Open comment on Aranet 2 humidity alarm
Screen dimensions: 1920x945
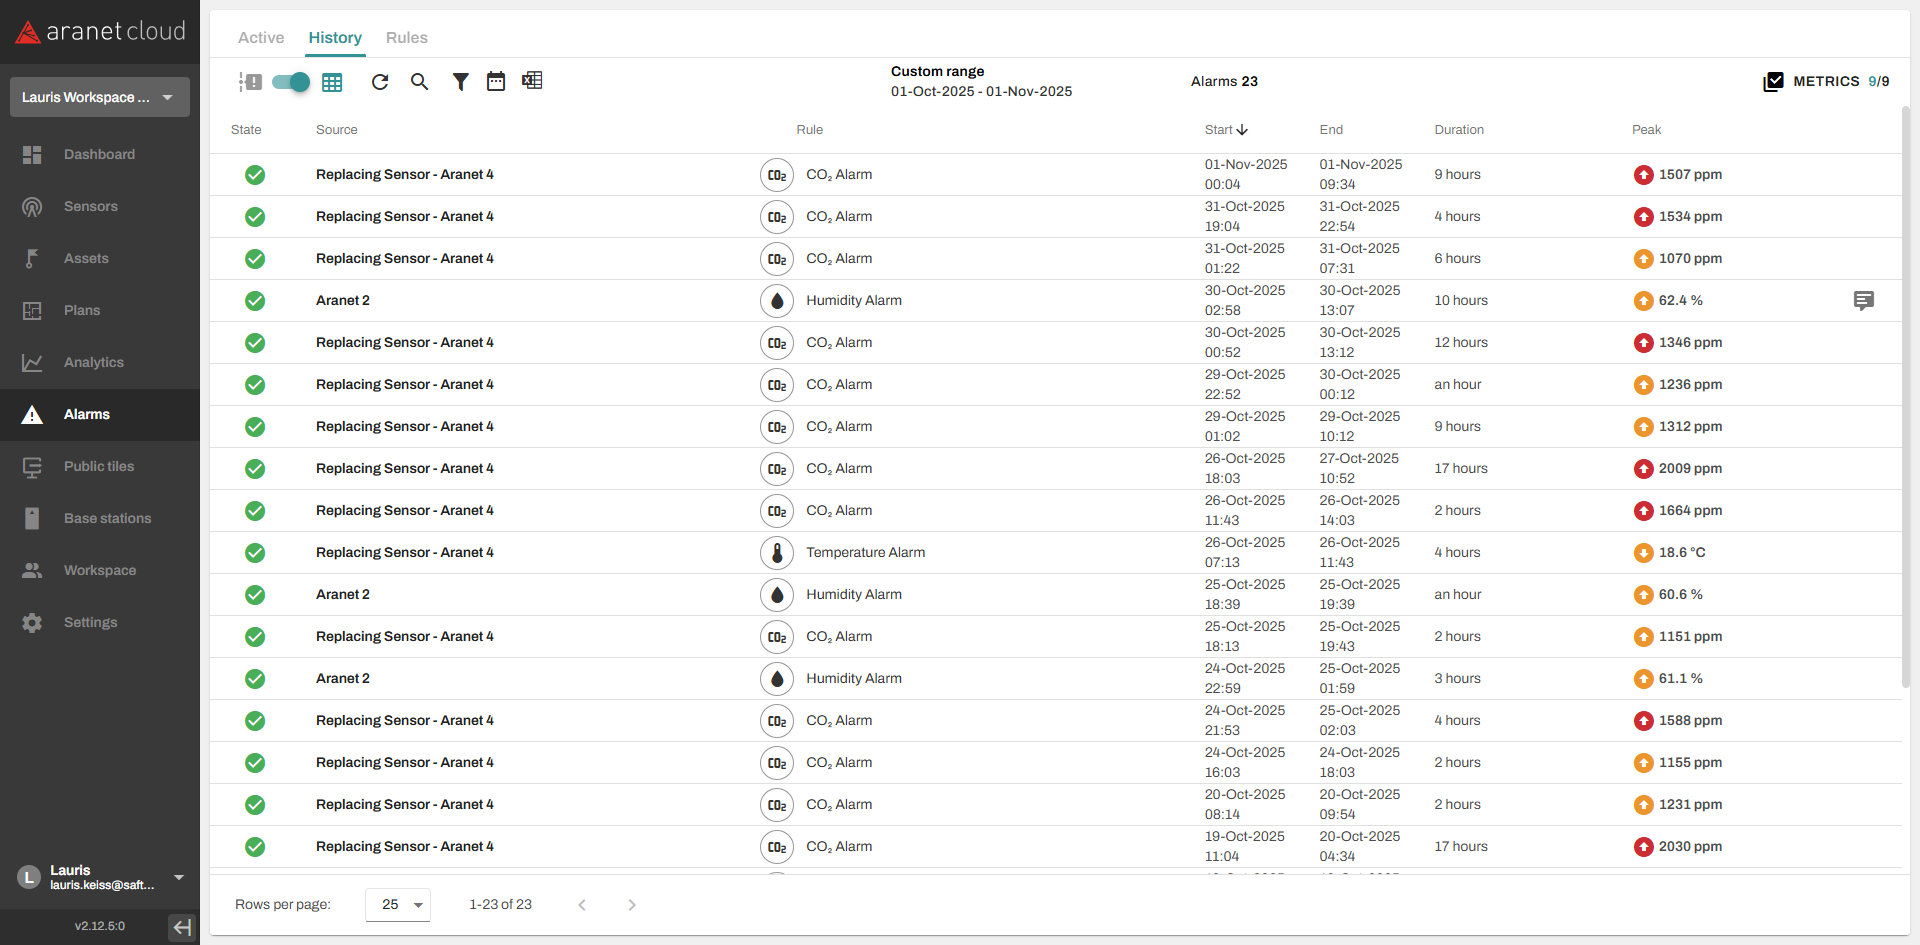pos(1863,301)
